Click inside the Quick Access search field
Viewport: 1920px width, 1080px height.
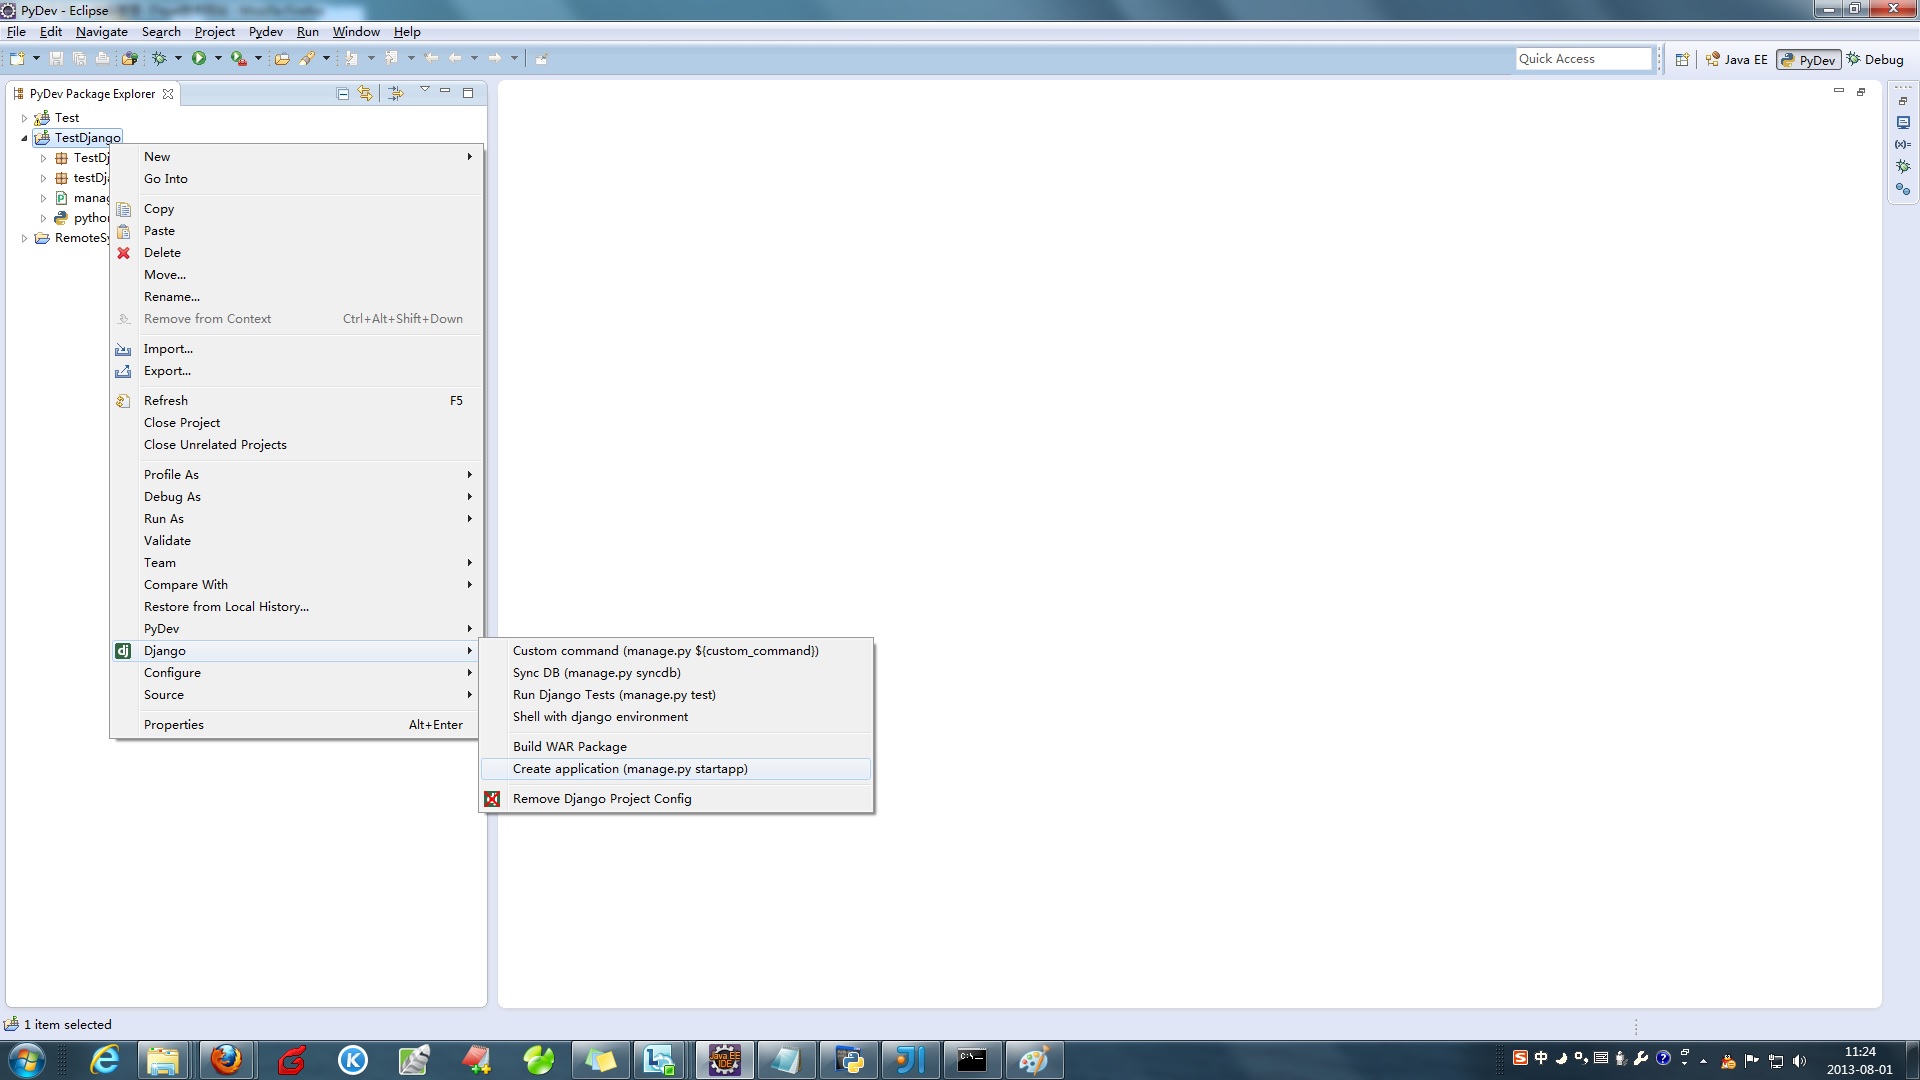[1584, 59]
